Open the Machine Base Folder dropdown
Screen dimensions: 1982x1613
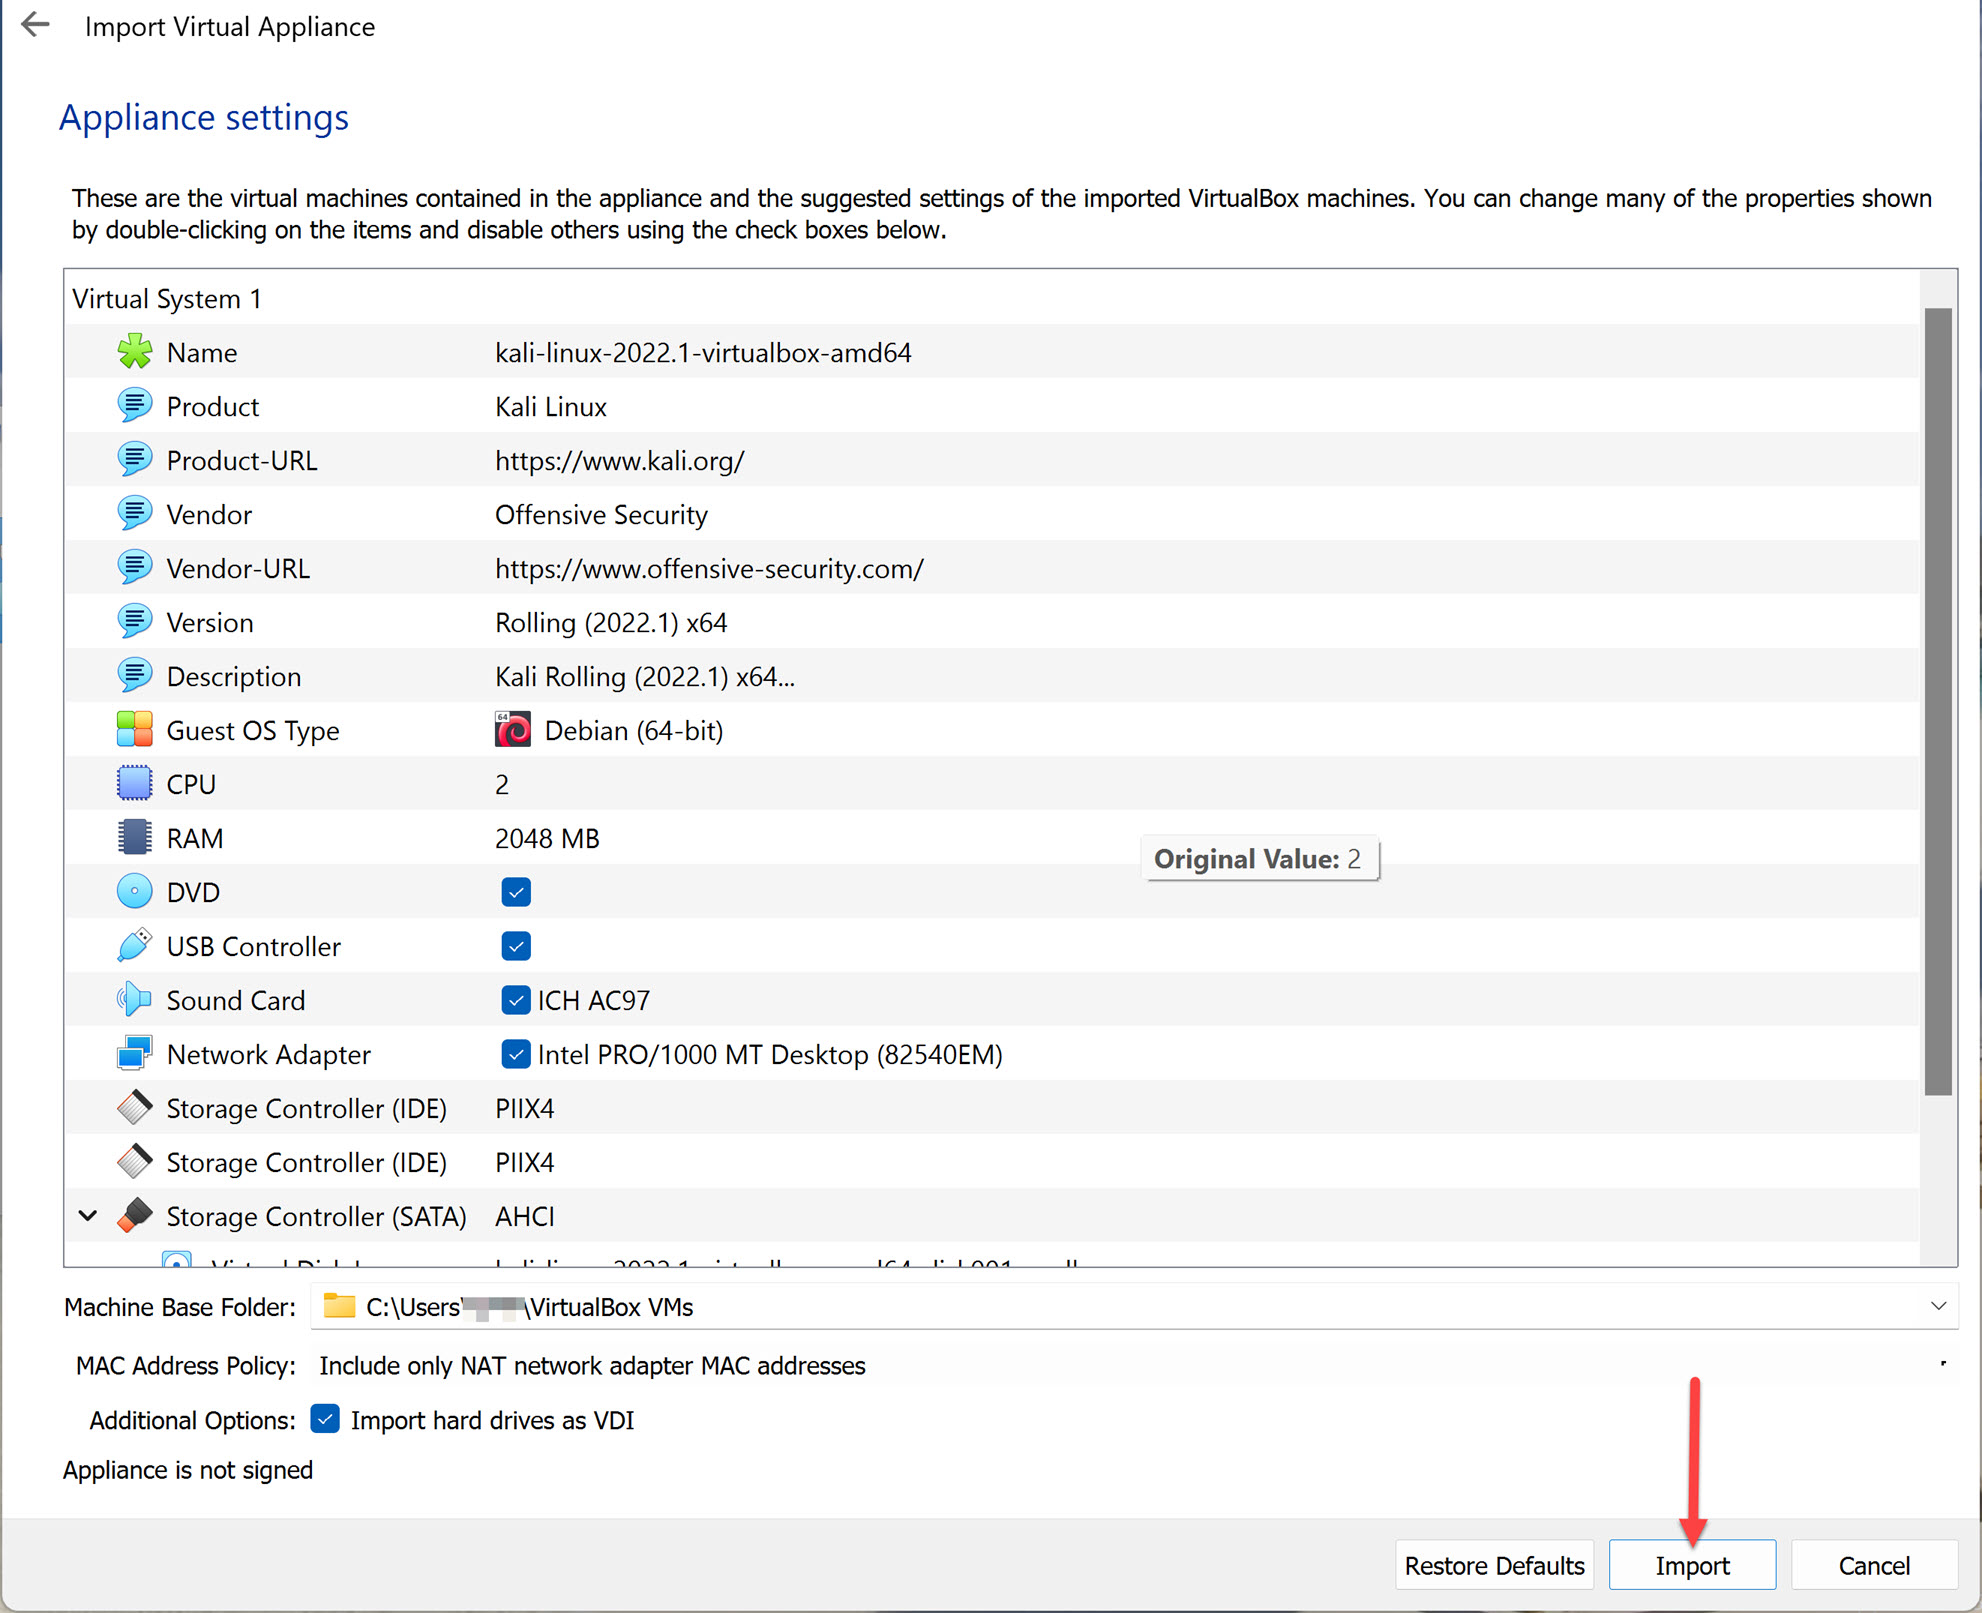[1937, 1306]
